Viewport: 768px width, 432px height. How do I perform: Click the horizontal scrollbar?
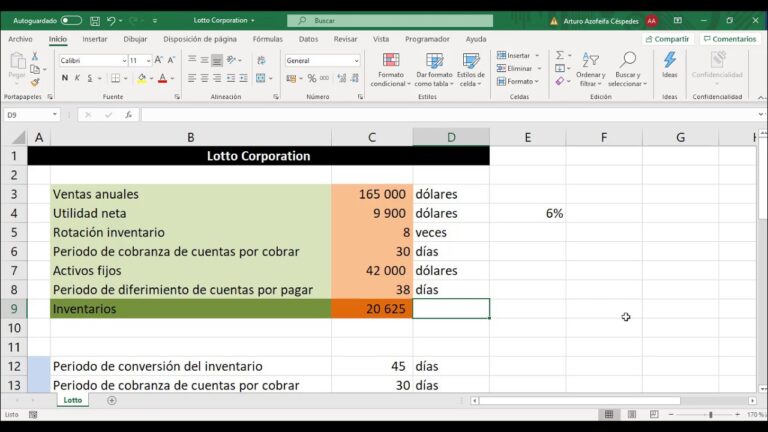click(x=580, y=401)
